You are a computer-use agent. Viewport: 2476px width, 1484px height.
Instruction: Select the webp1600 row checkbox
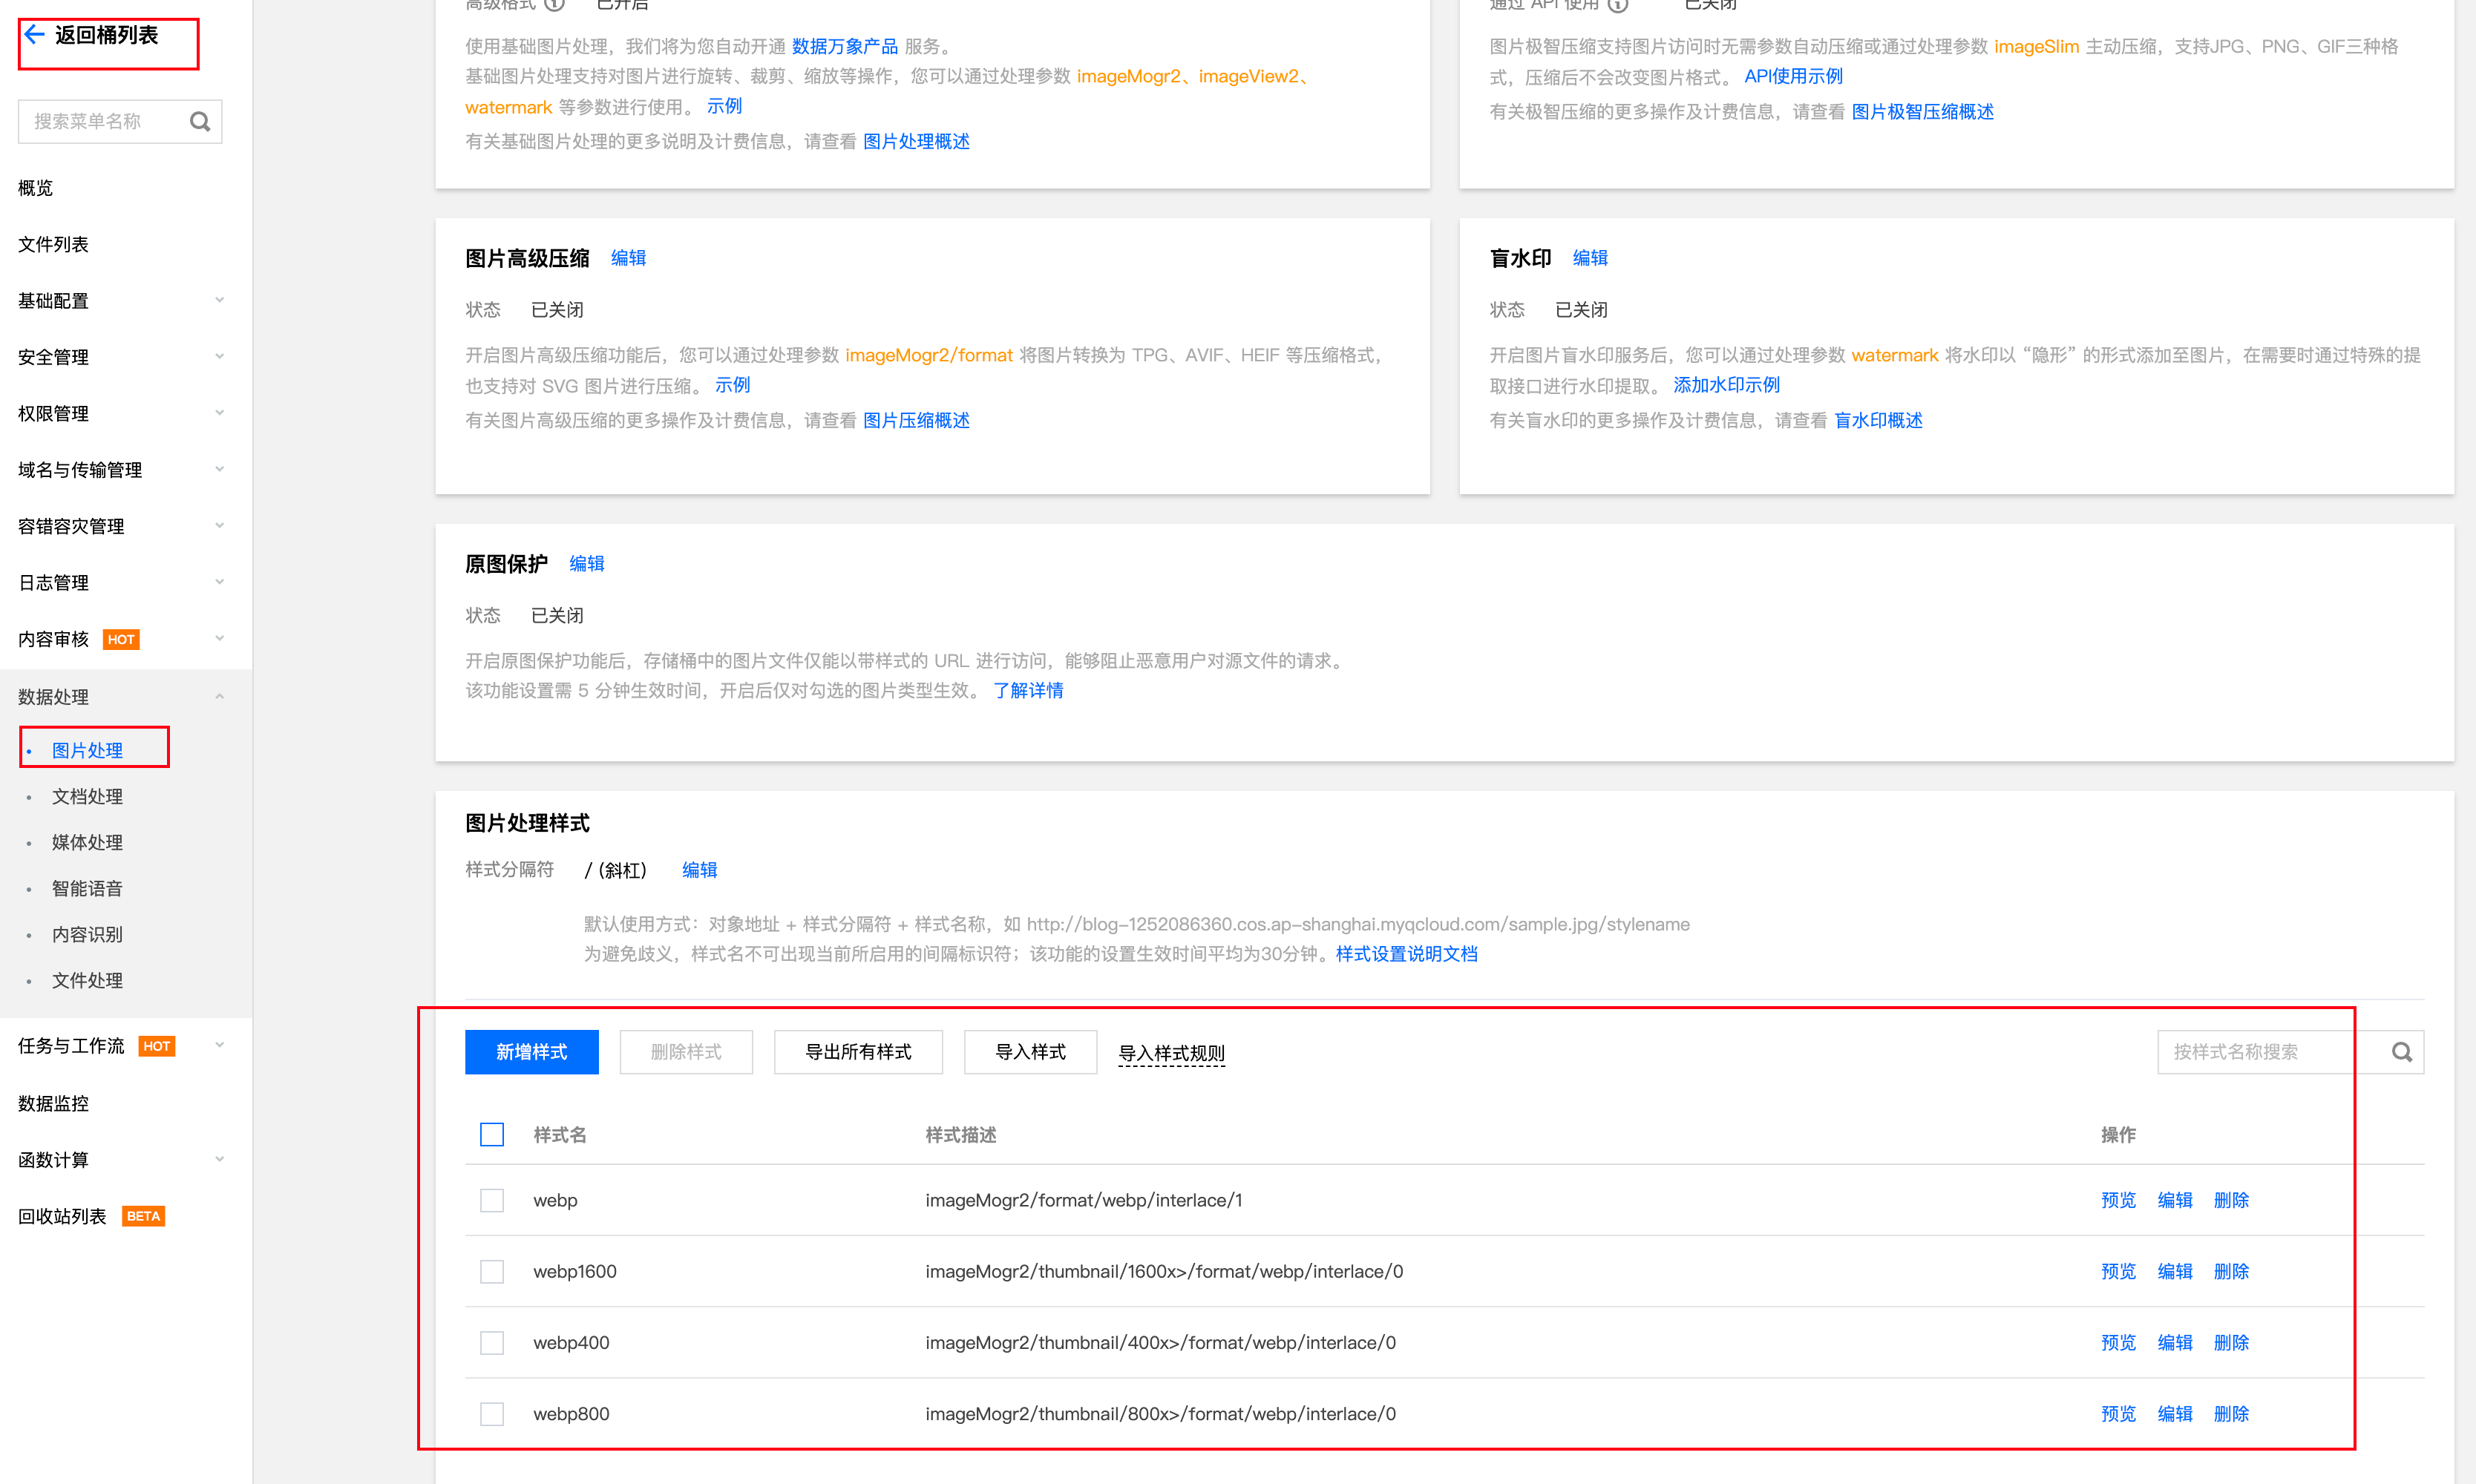[491, 1271]
